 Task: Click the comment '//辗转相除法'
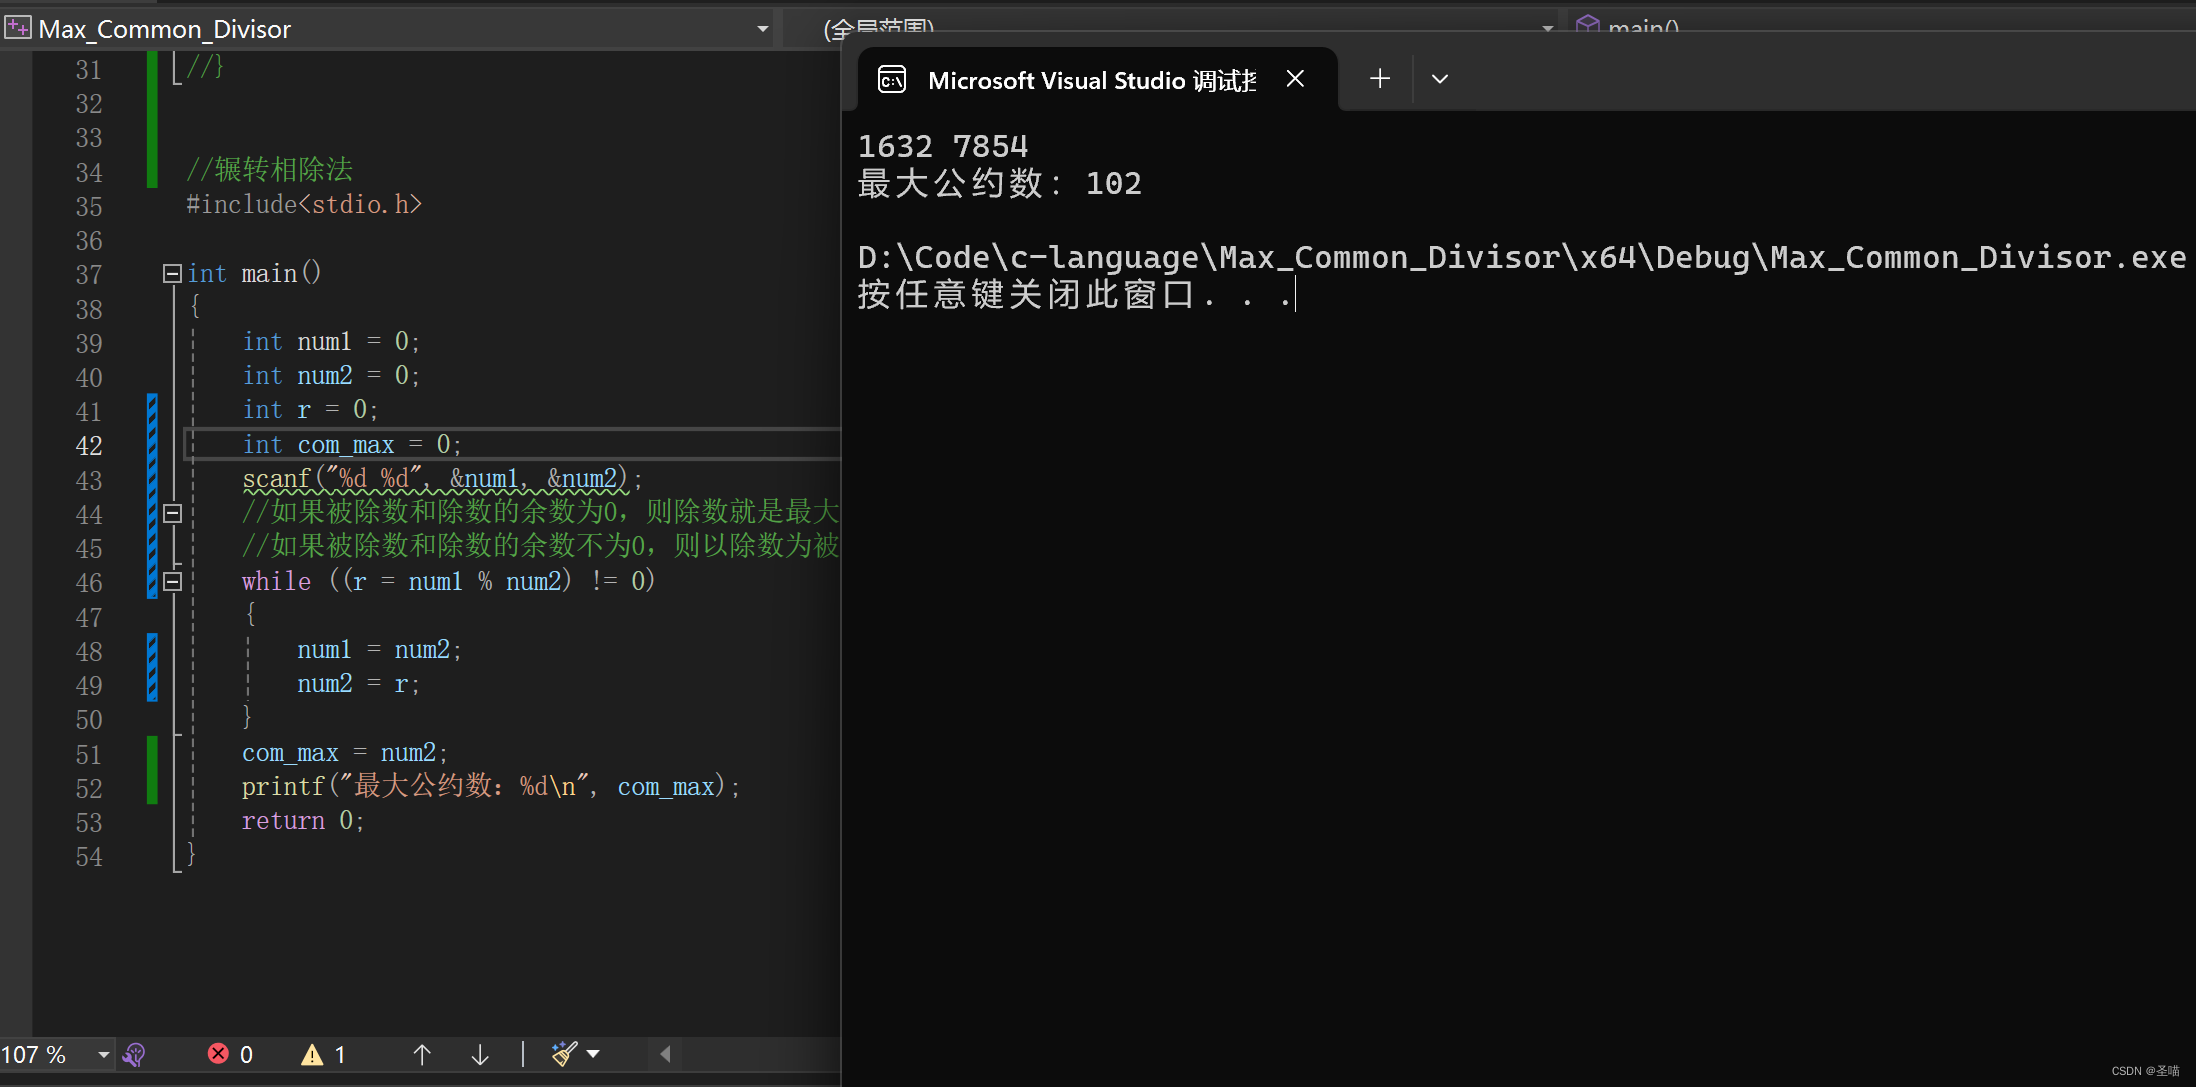(x=270, y=169)
